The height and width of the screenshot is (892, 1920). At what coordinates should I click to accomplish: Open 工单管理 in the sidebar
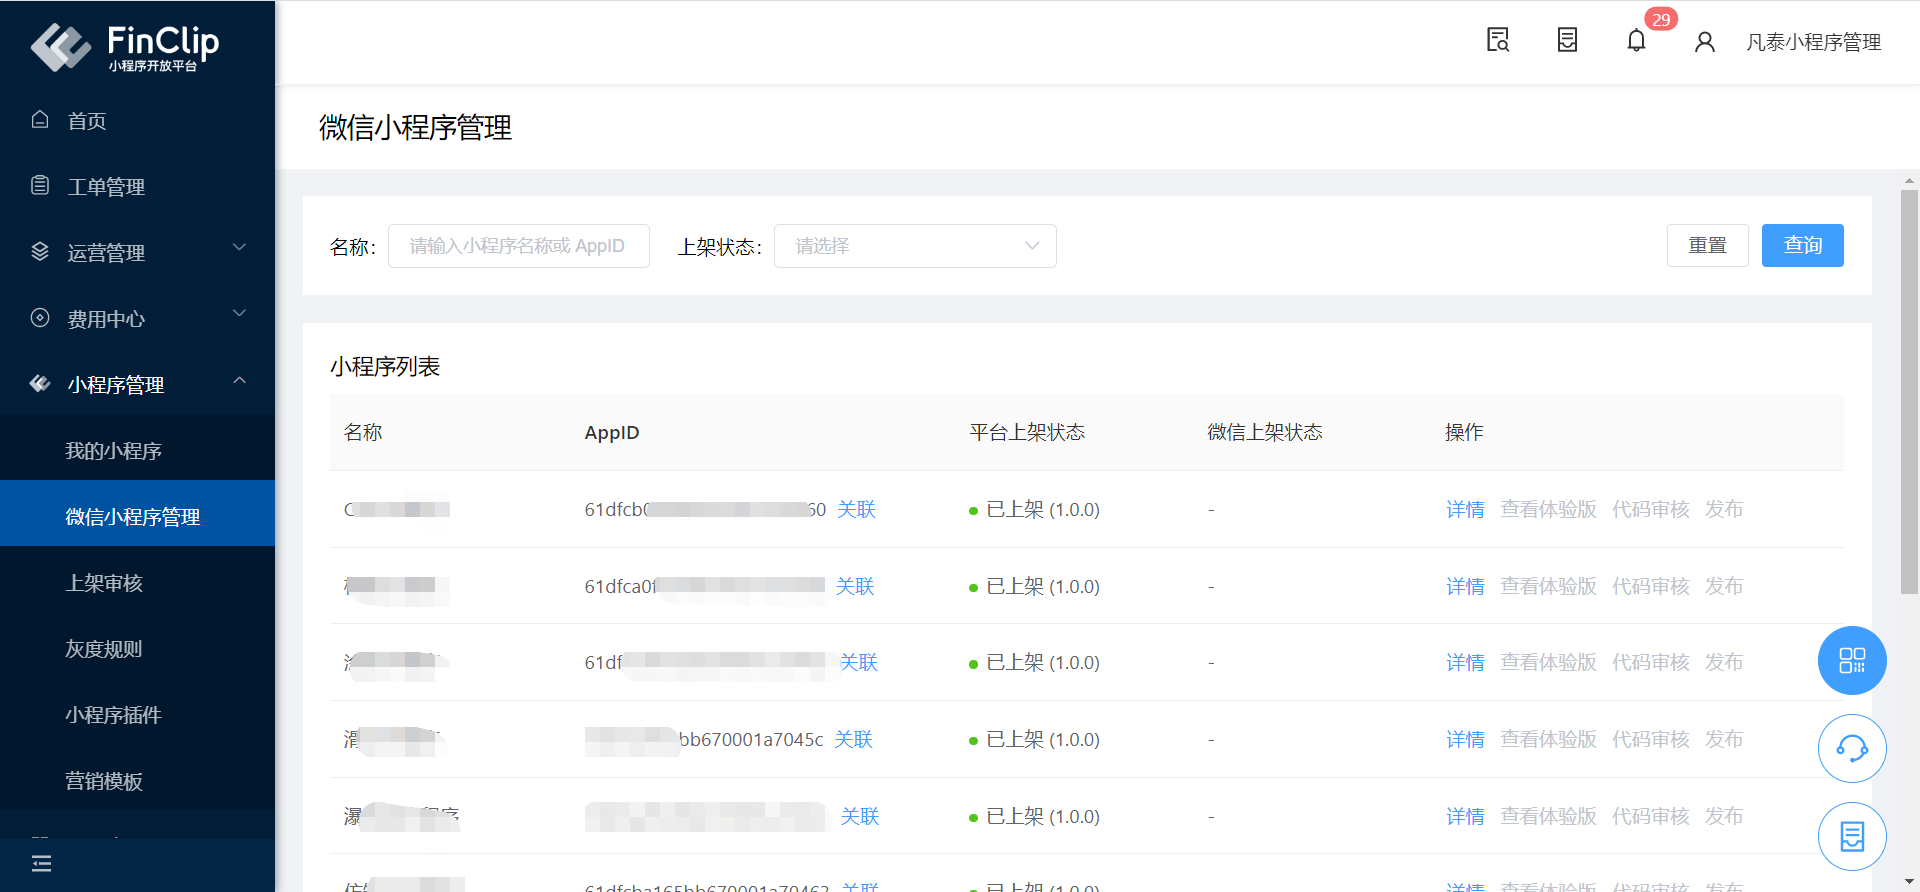106,187
